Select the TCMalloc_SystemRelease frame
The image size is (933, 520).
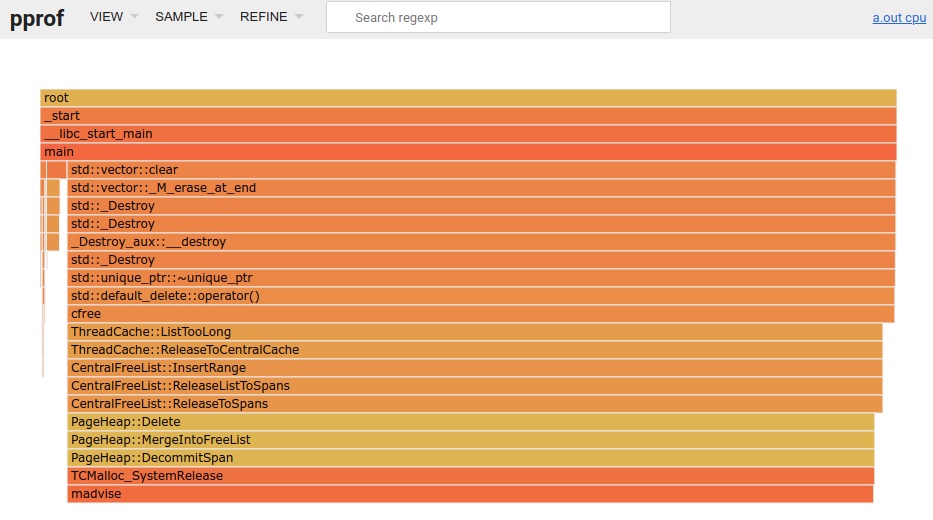tap(471, 476)
